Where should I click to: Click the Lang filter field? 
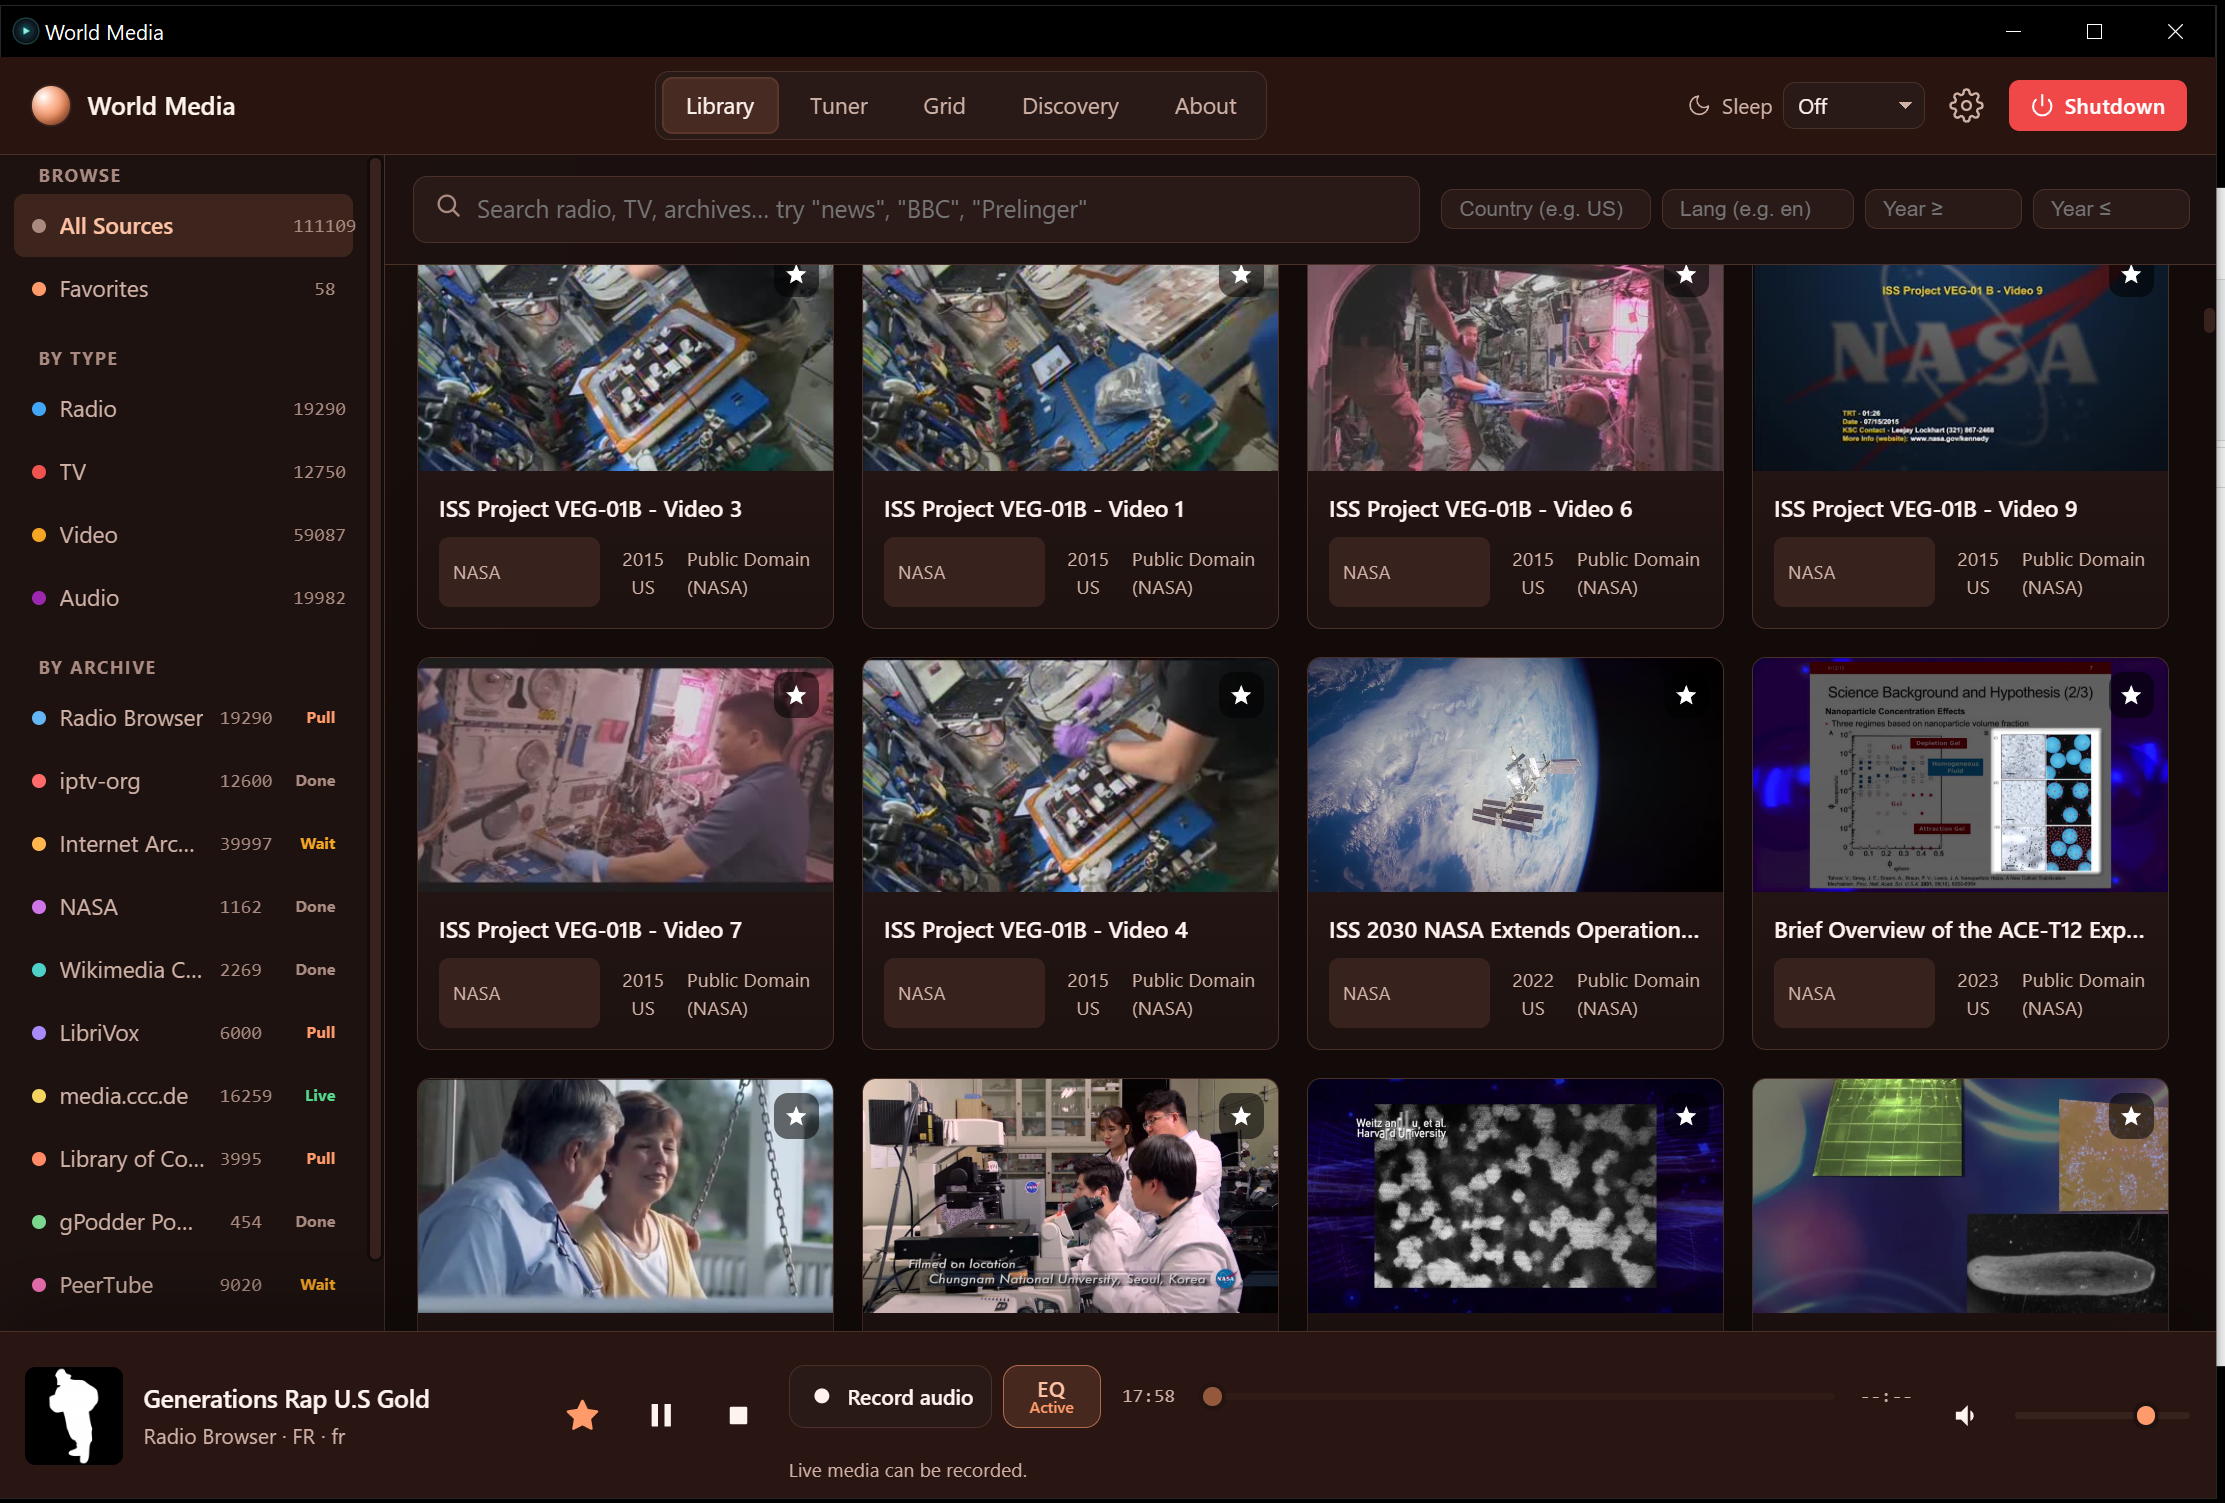coord(1757,209)
